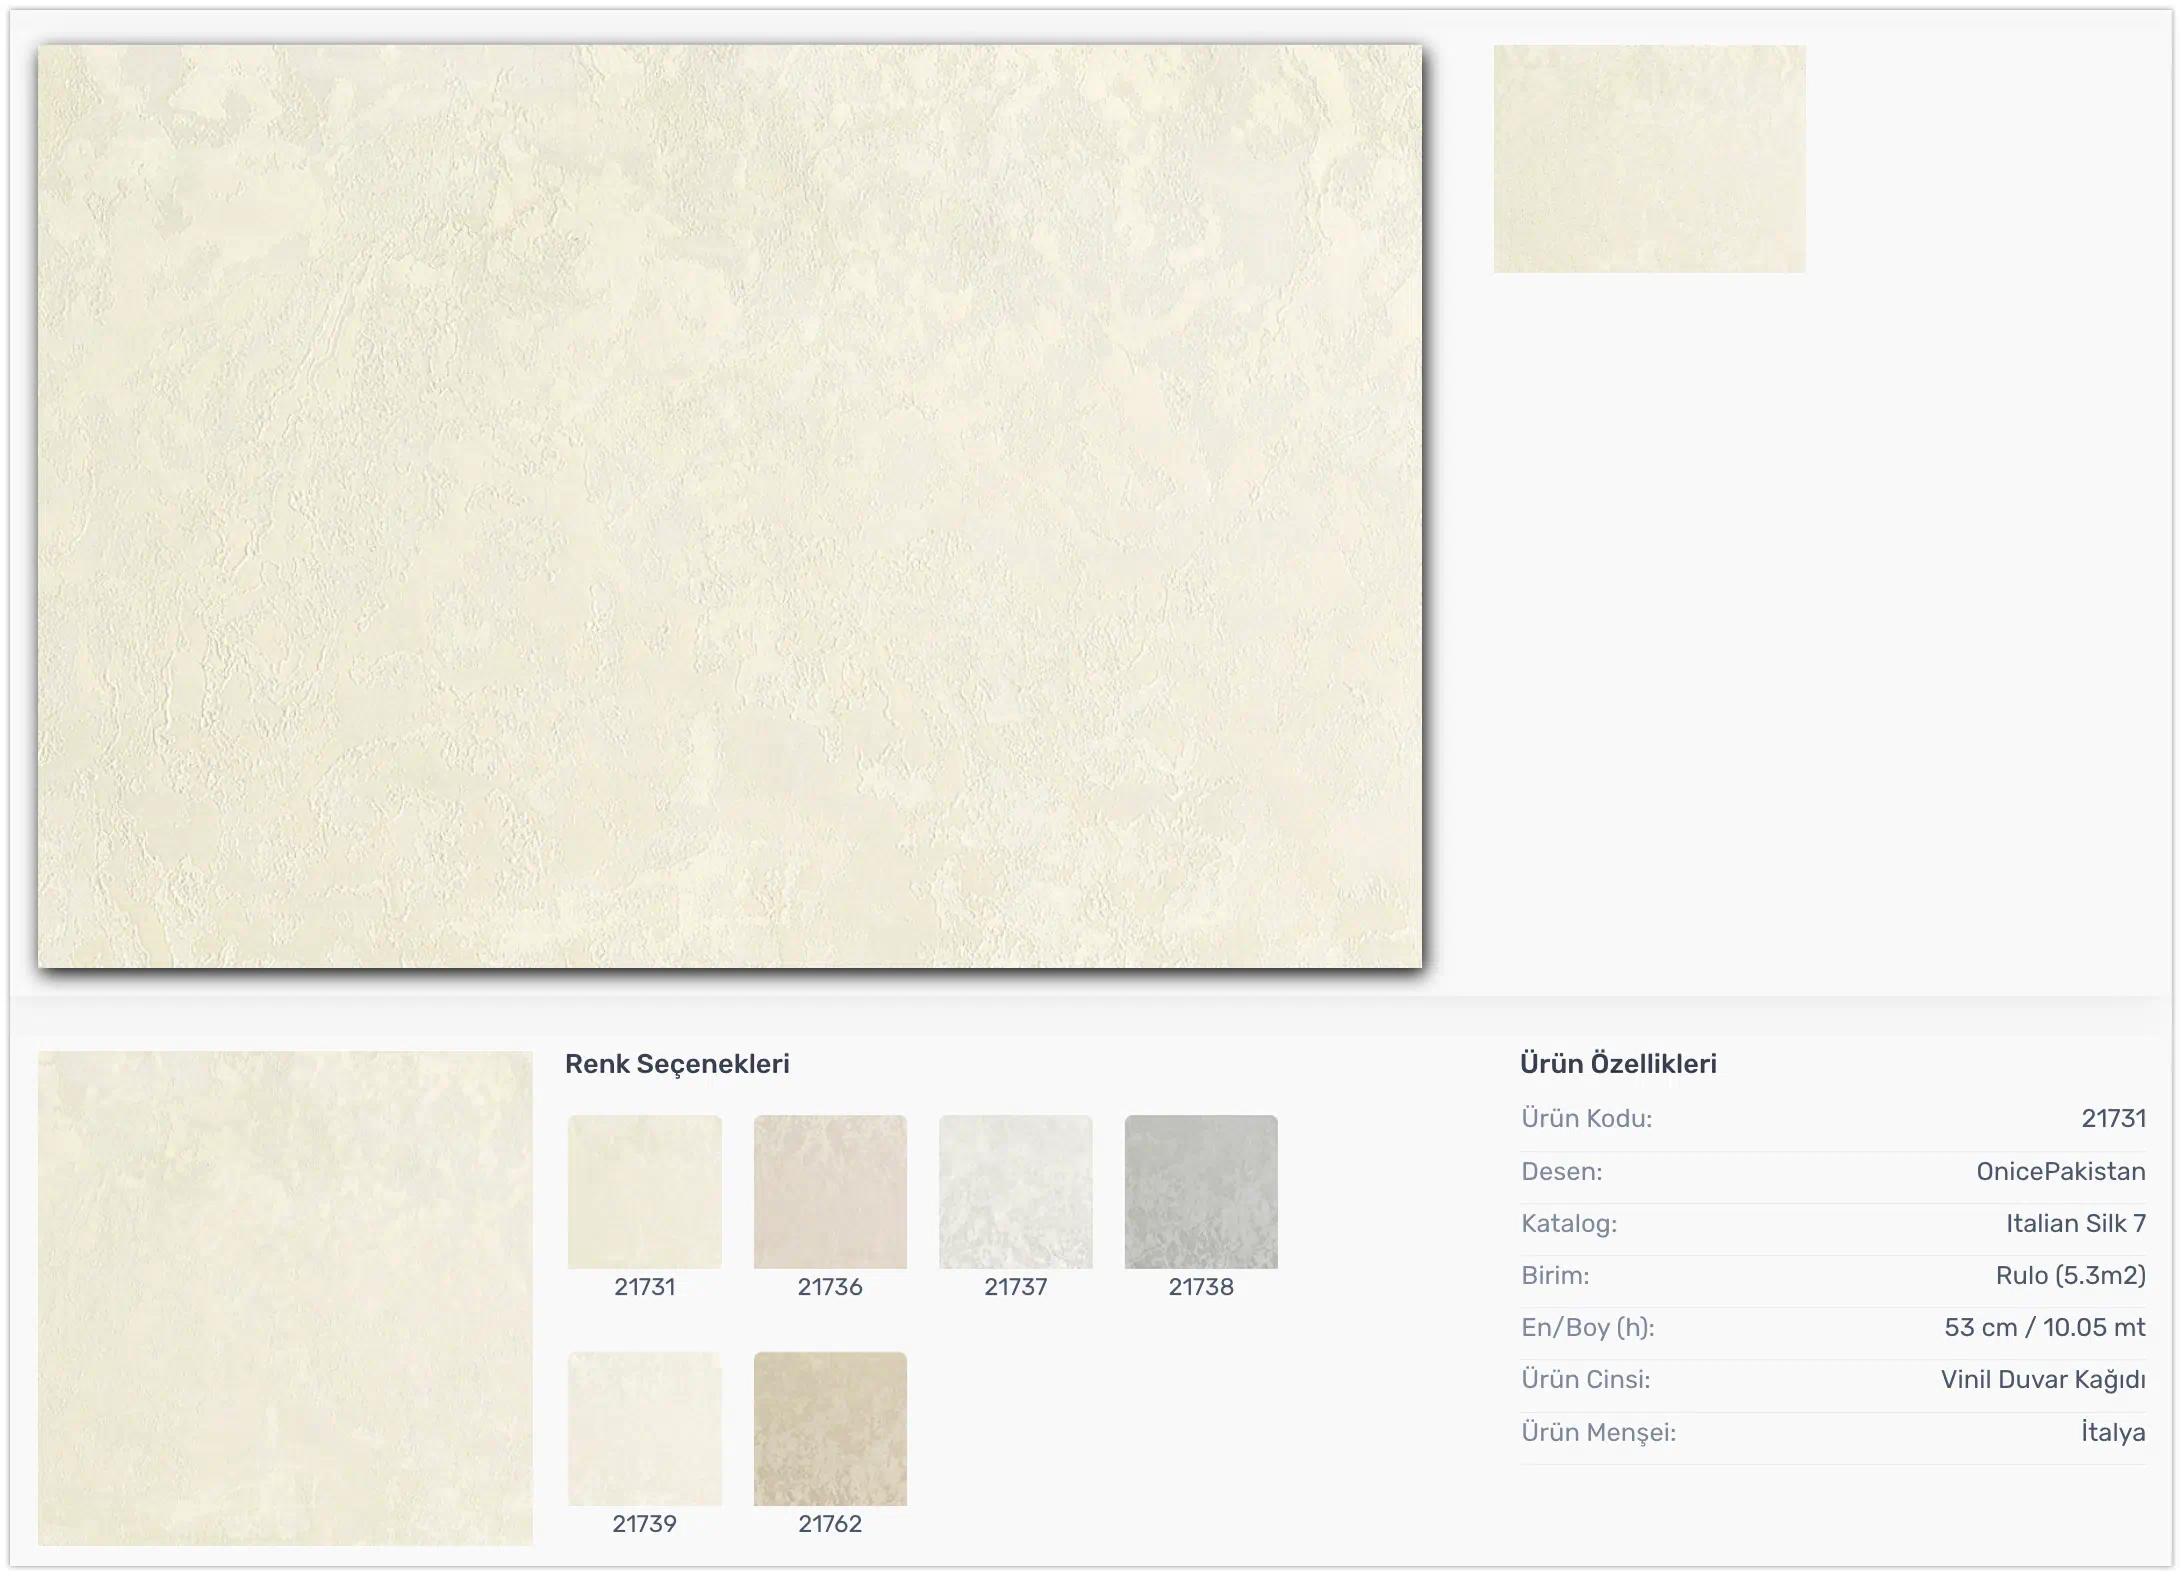Open the square wallpaper sample image
The width and height of the screenshot is (2182, 1576).
coord(285,1298)
